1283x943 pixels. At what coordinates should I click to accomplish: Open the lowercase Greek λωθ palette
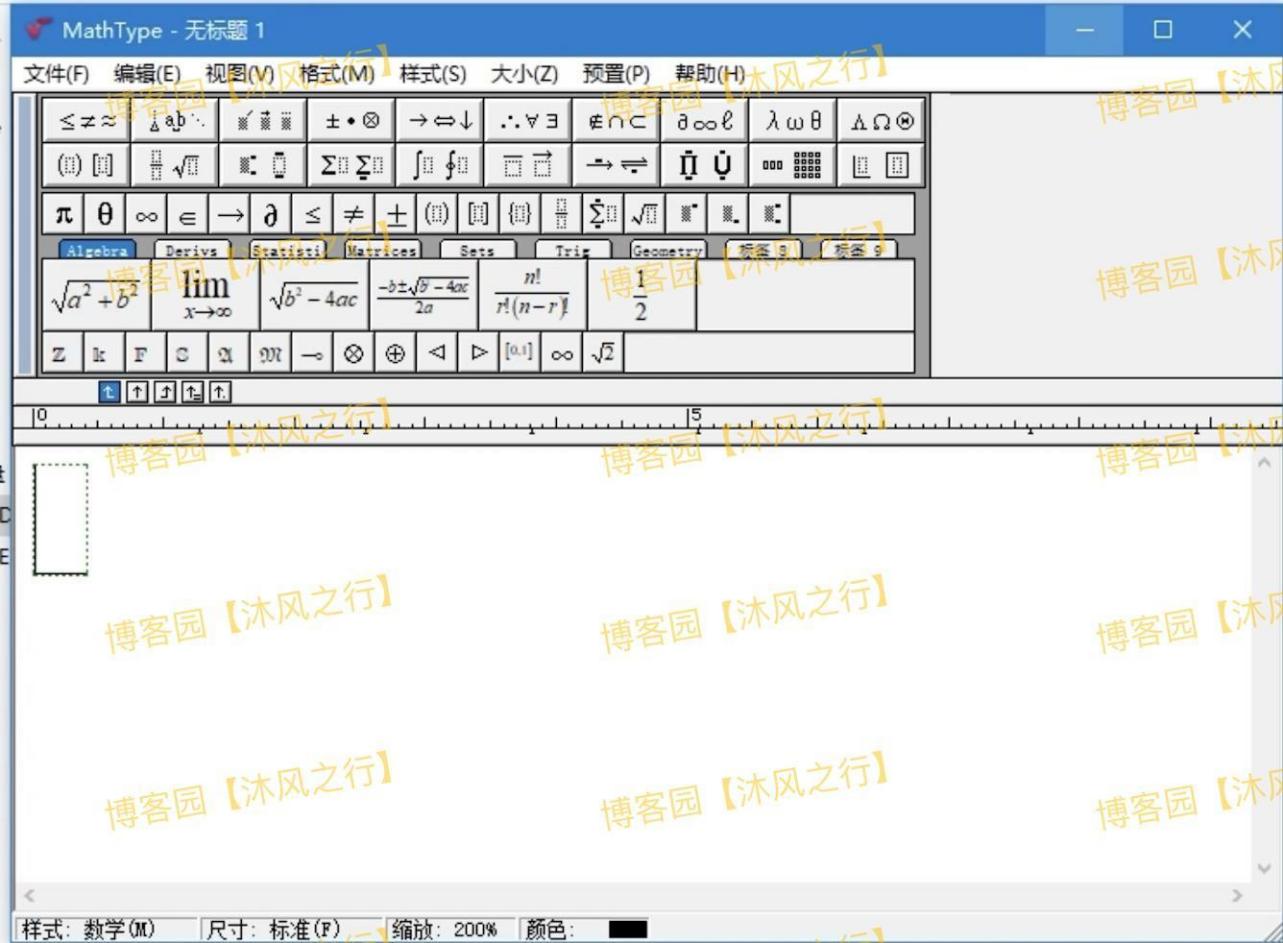tap(793, 121)
